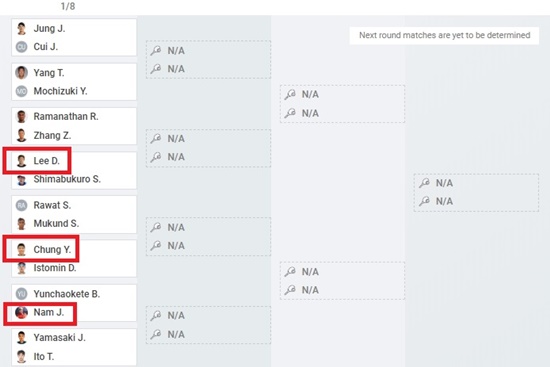Select Yang T. player photo

click(21, 73)
